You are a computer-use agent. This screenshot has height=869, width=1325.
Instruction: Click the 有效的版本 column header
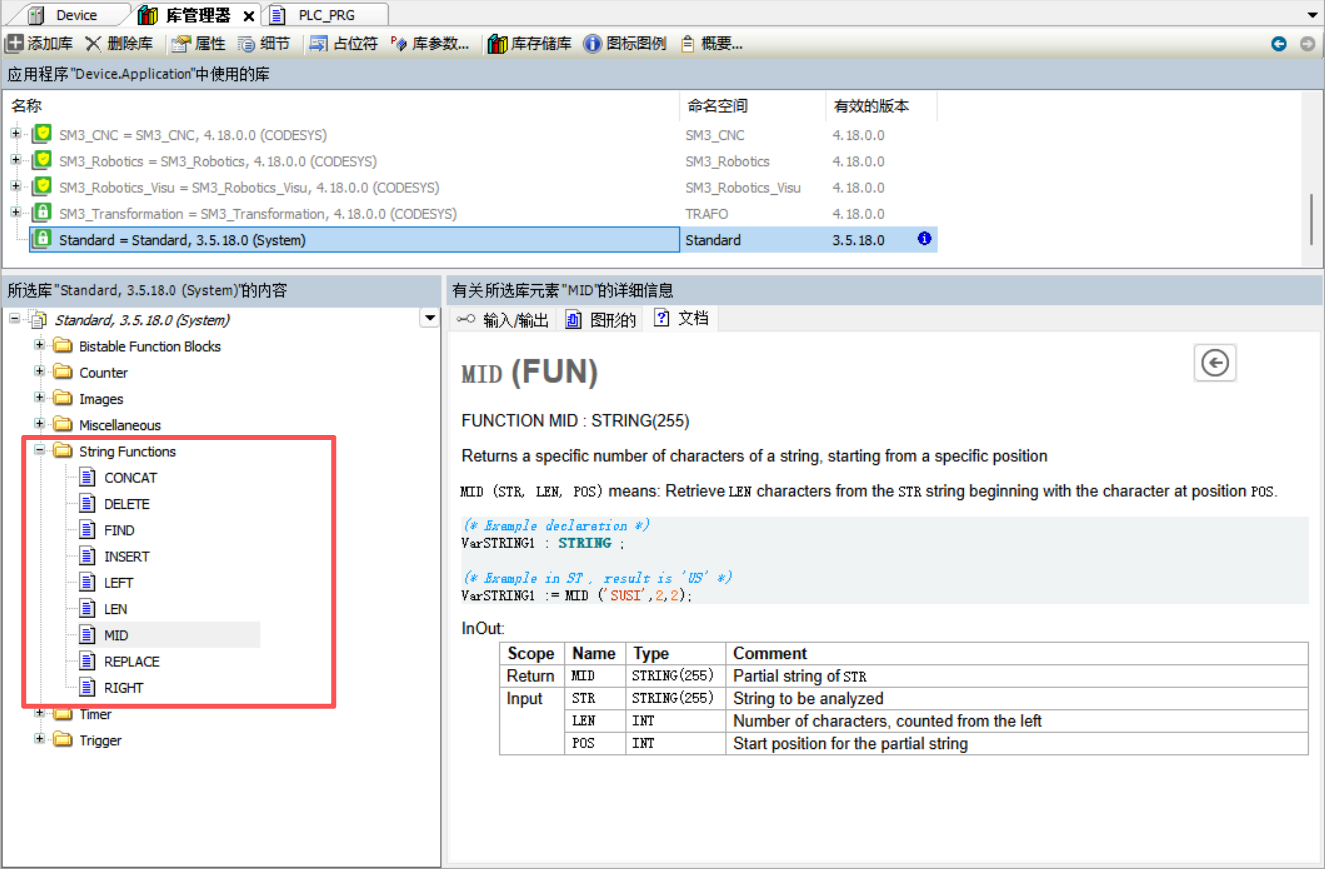point(881,106)
